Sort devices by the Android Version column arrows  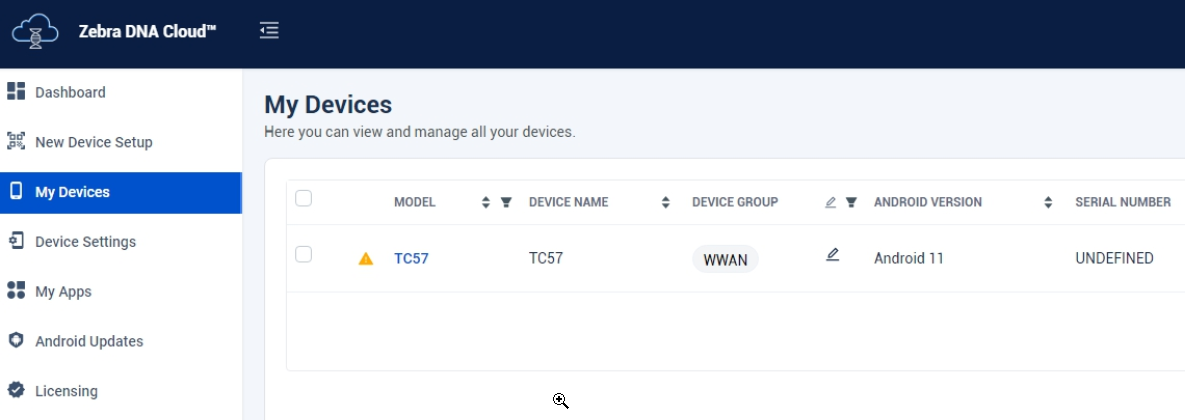tap(1048, 202)
